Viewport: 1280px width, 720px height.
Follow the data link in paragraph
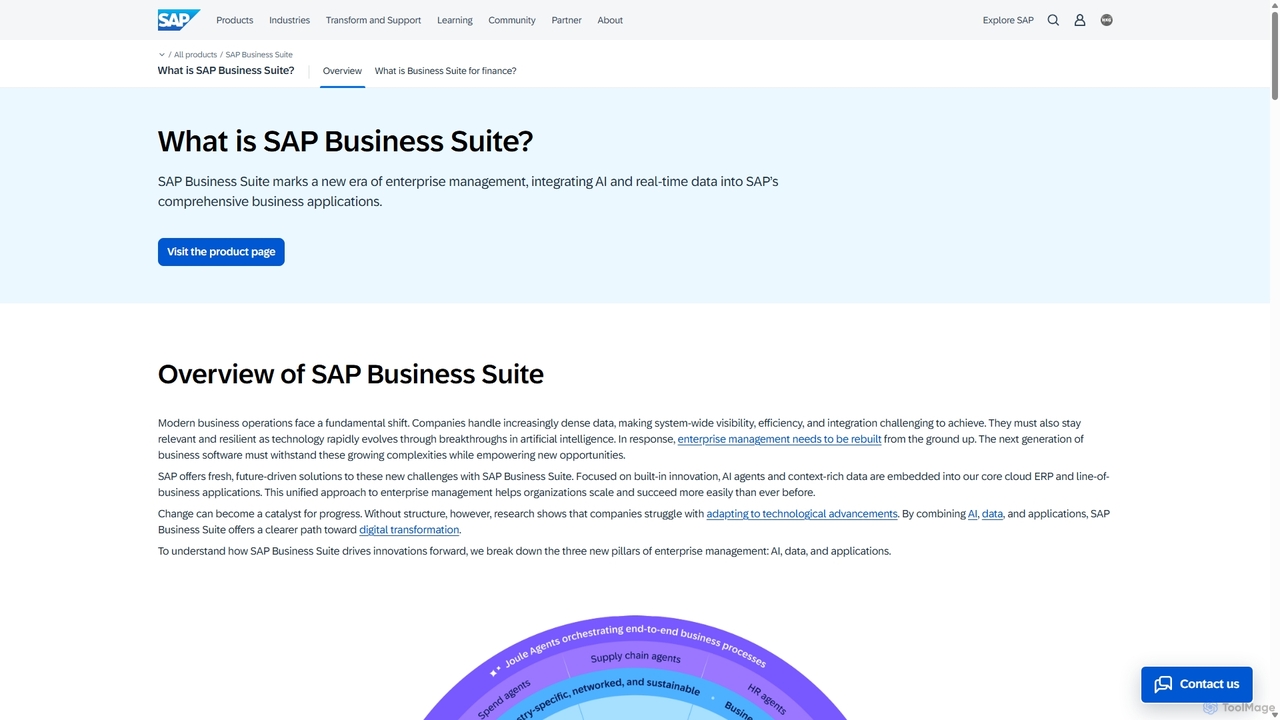coord(992,514)
